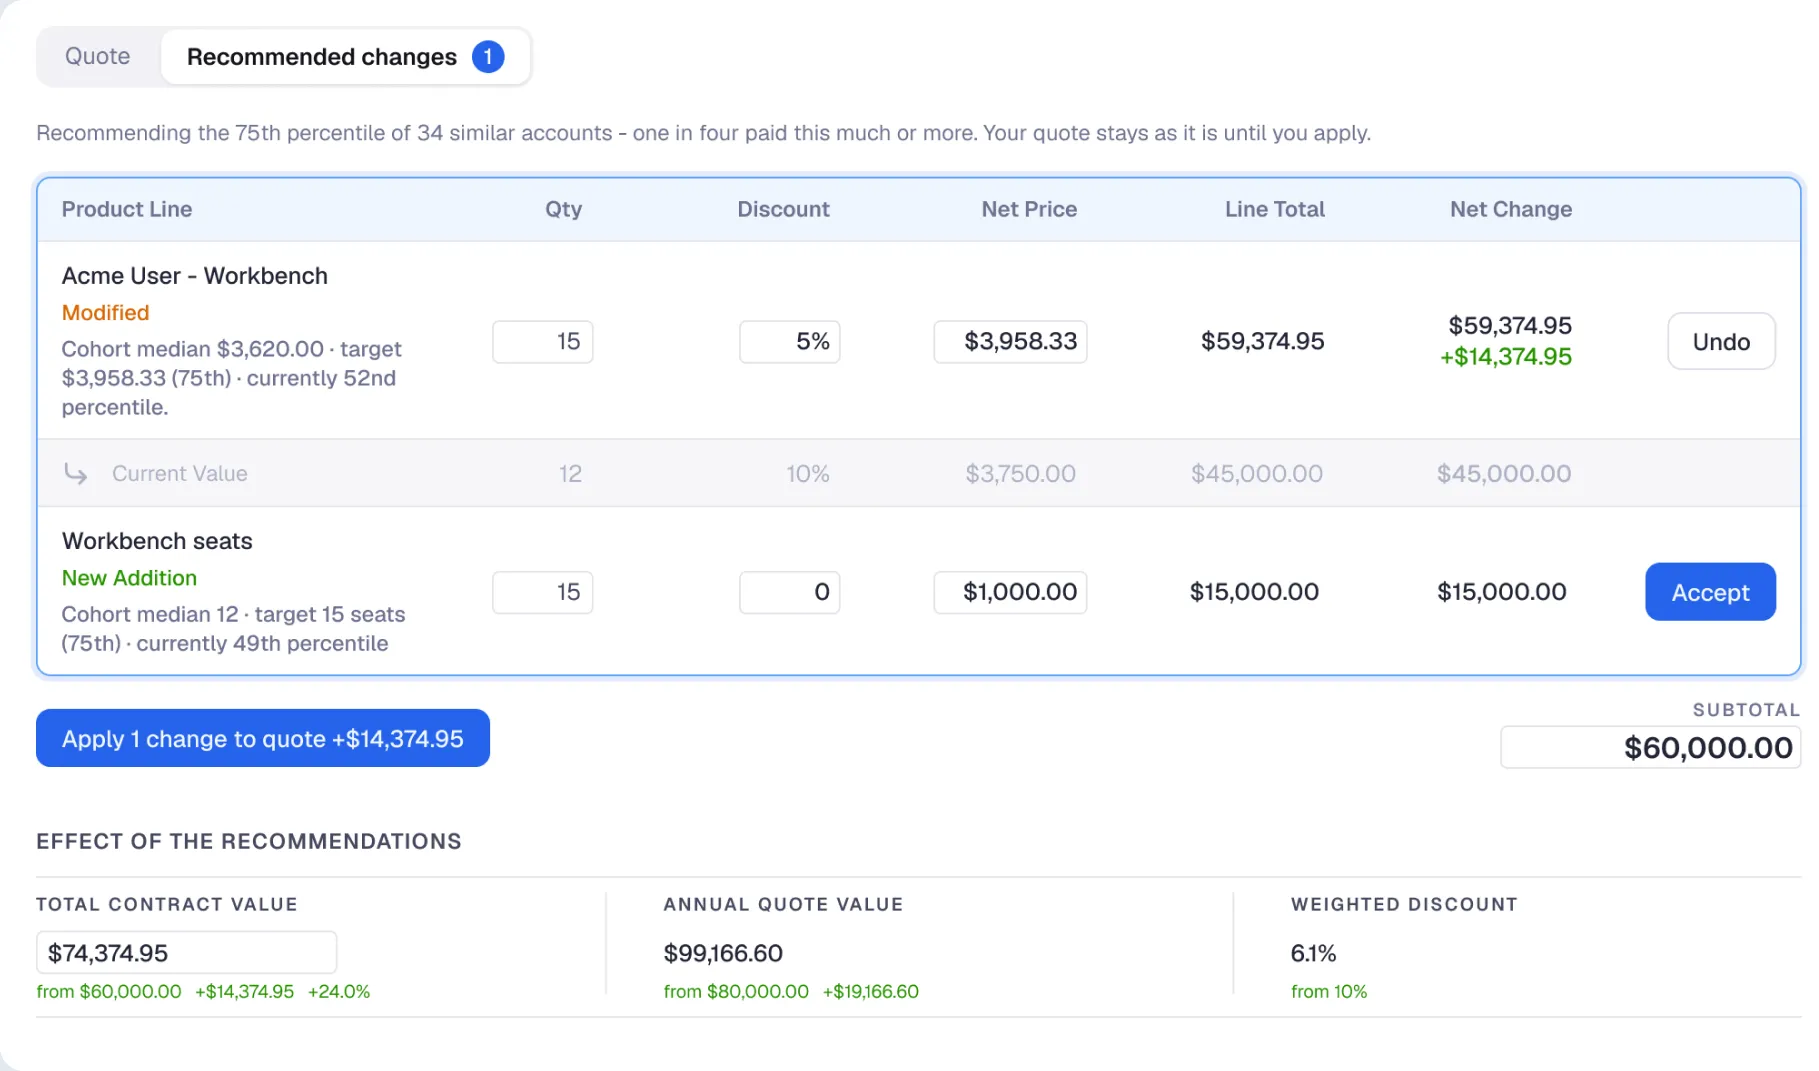Click the Current Value arrow icon

pyautogui.click(x=76, y=473)
